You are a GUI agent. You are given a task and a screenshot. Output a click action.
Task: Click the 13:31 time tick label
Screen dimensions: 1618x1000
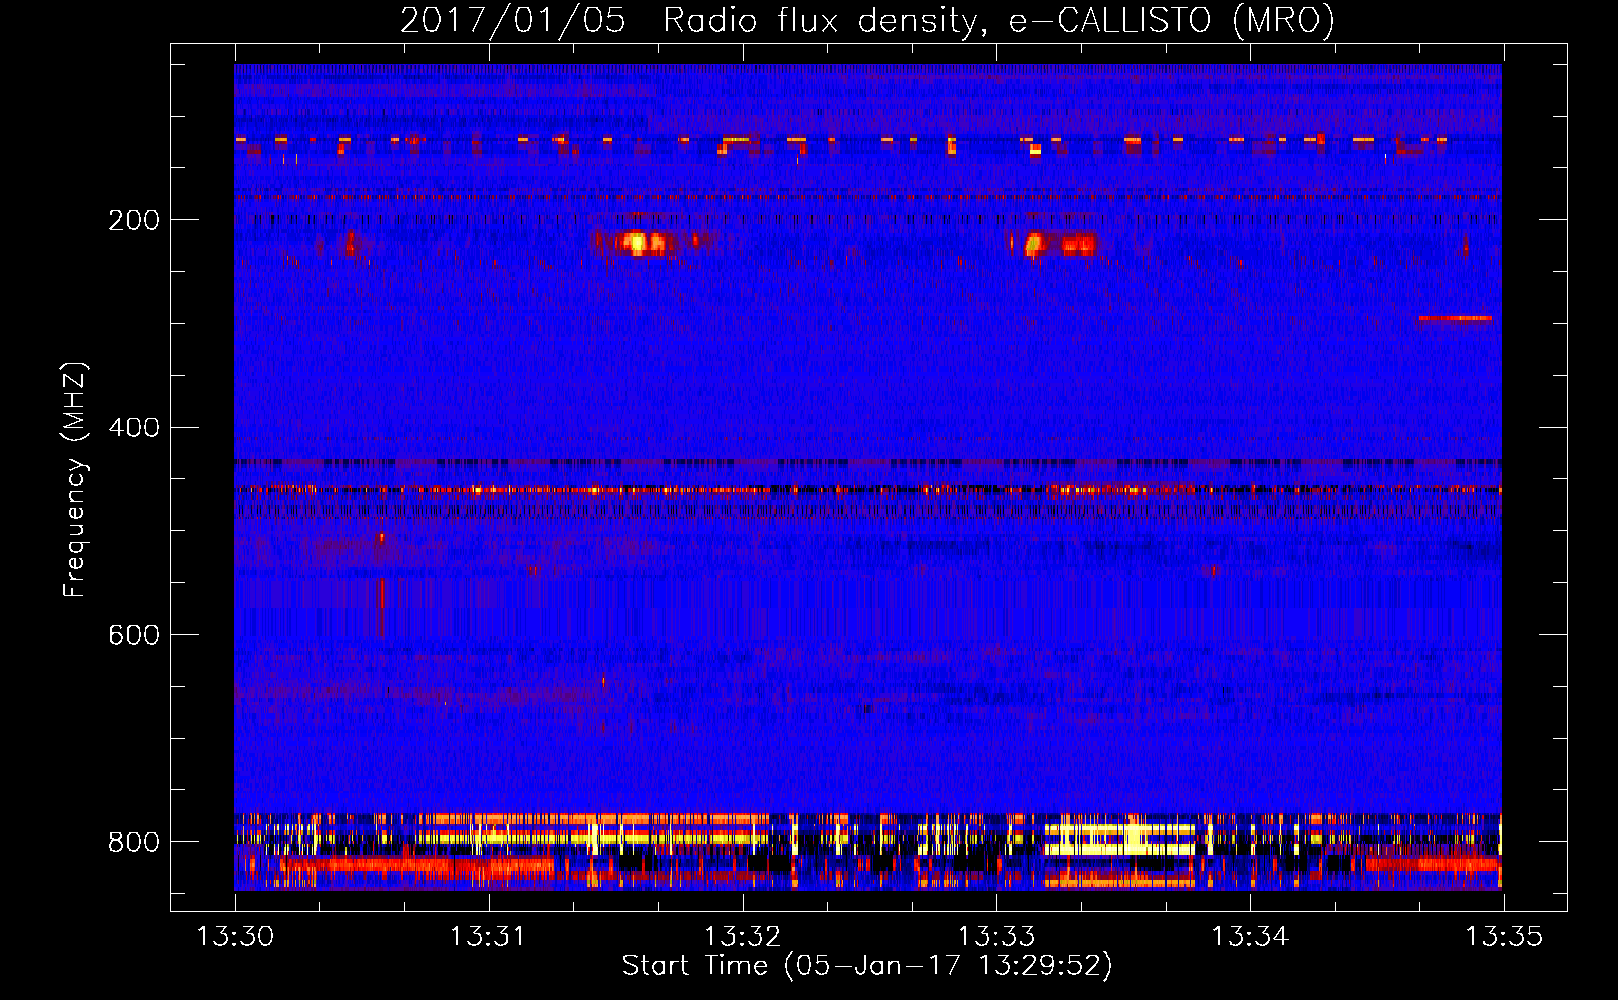click(488, 937)
